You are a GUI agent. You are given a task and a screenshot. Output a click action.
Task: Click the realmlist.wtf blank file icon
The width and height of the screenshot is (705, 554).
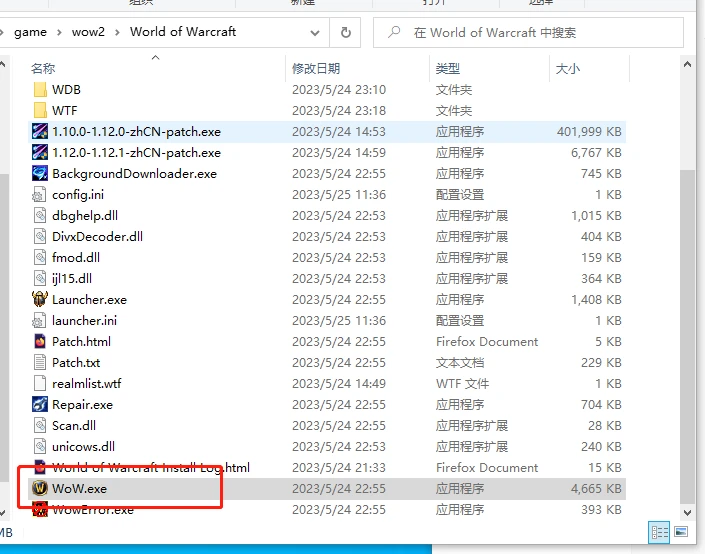(40, 384)
